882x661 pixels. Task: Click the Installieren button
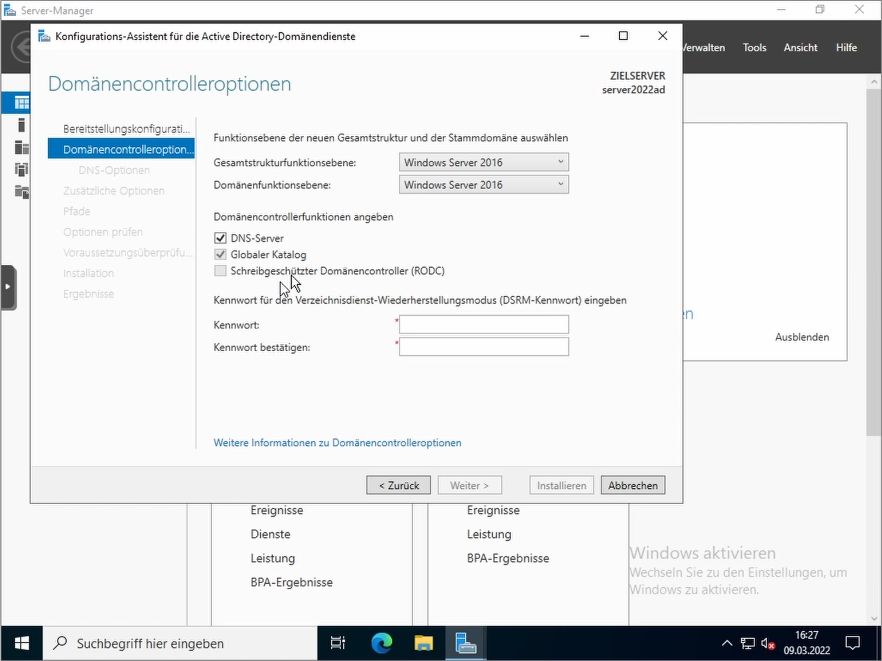(561, 485)
